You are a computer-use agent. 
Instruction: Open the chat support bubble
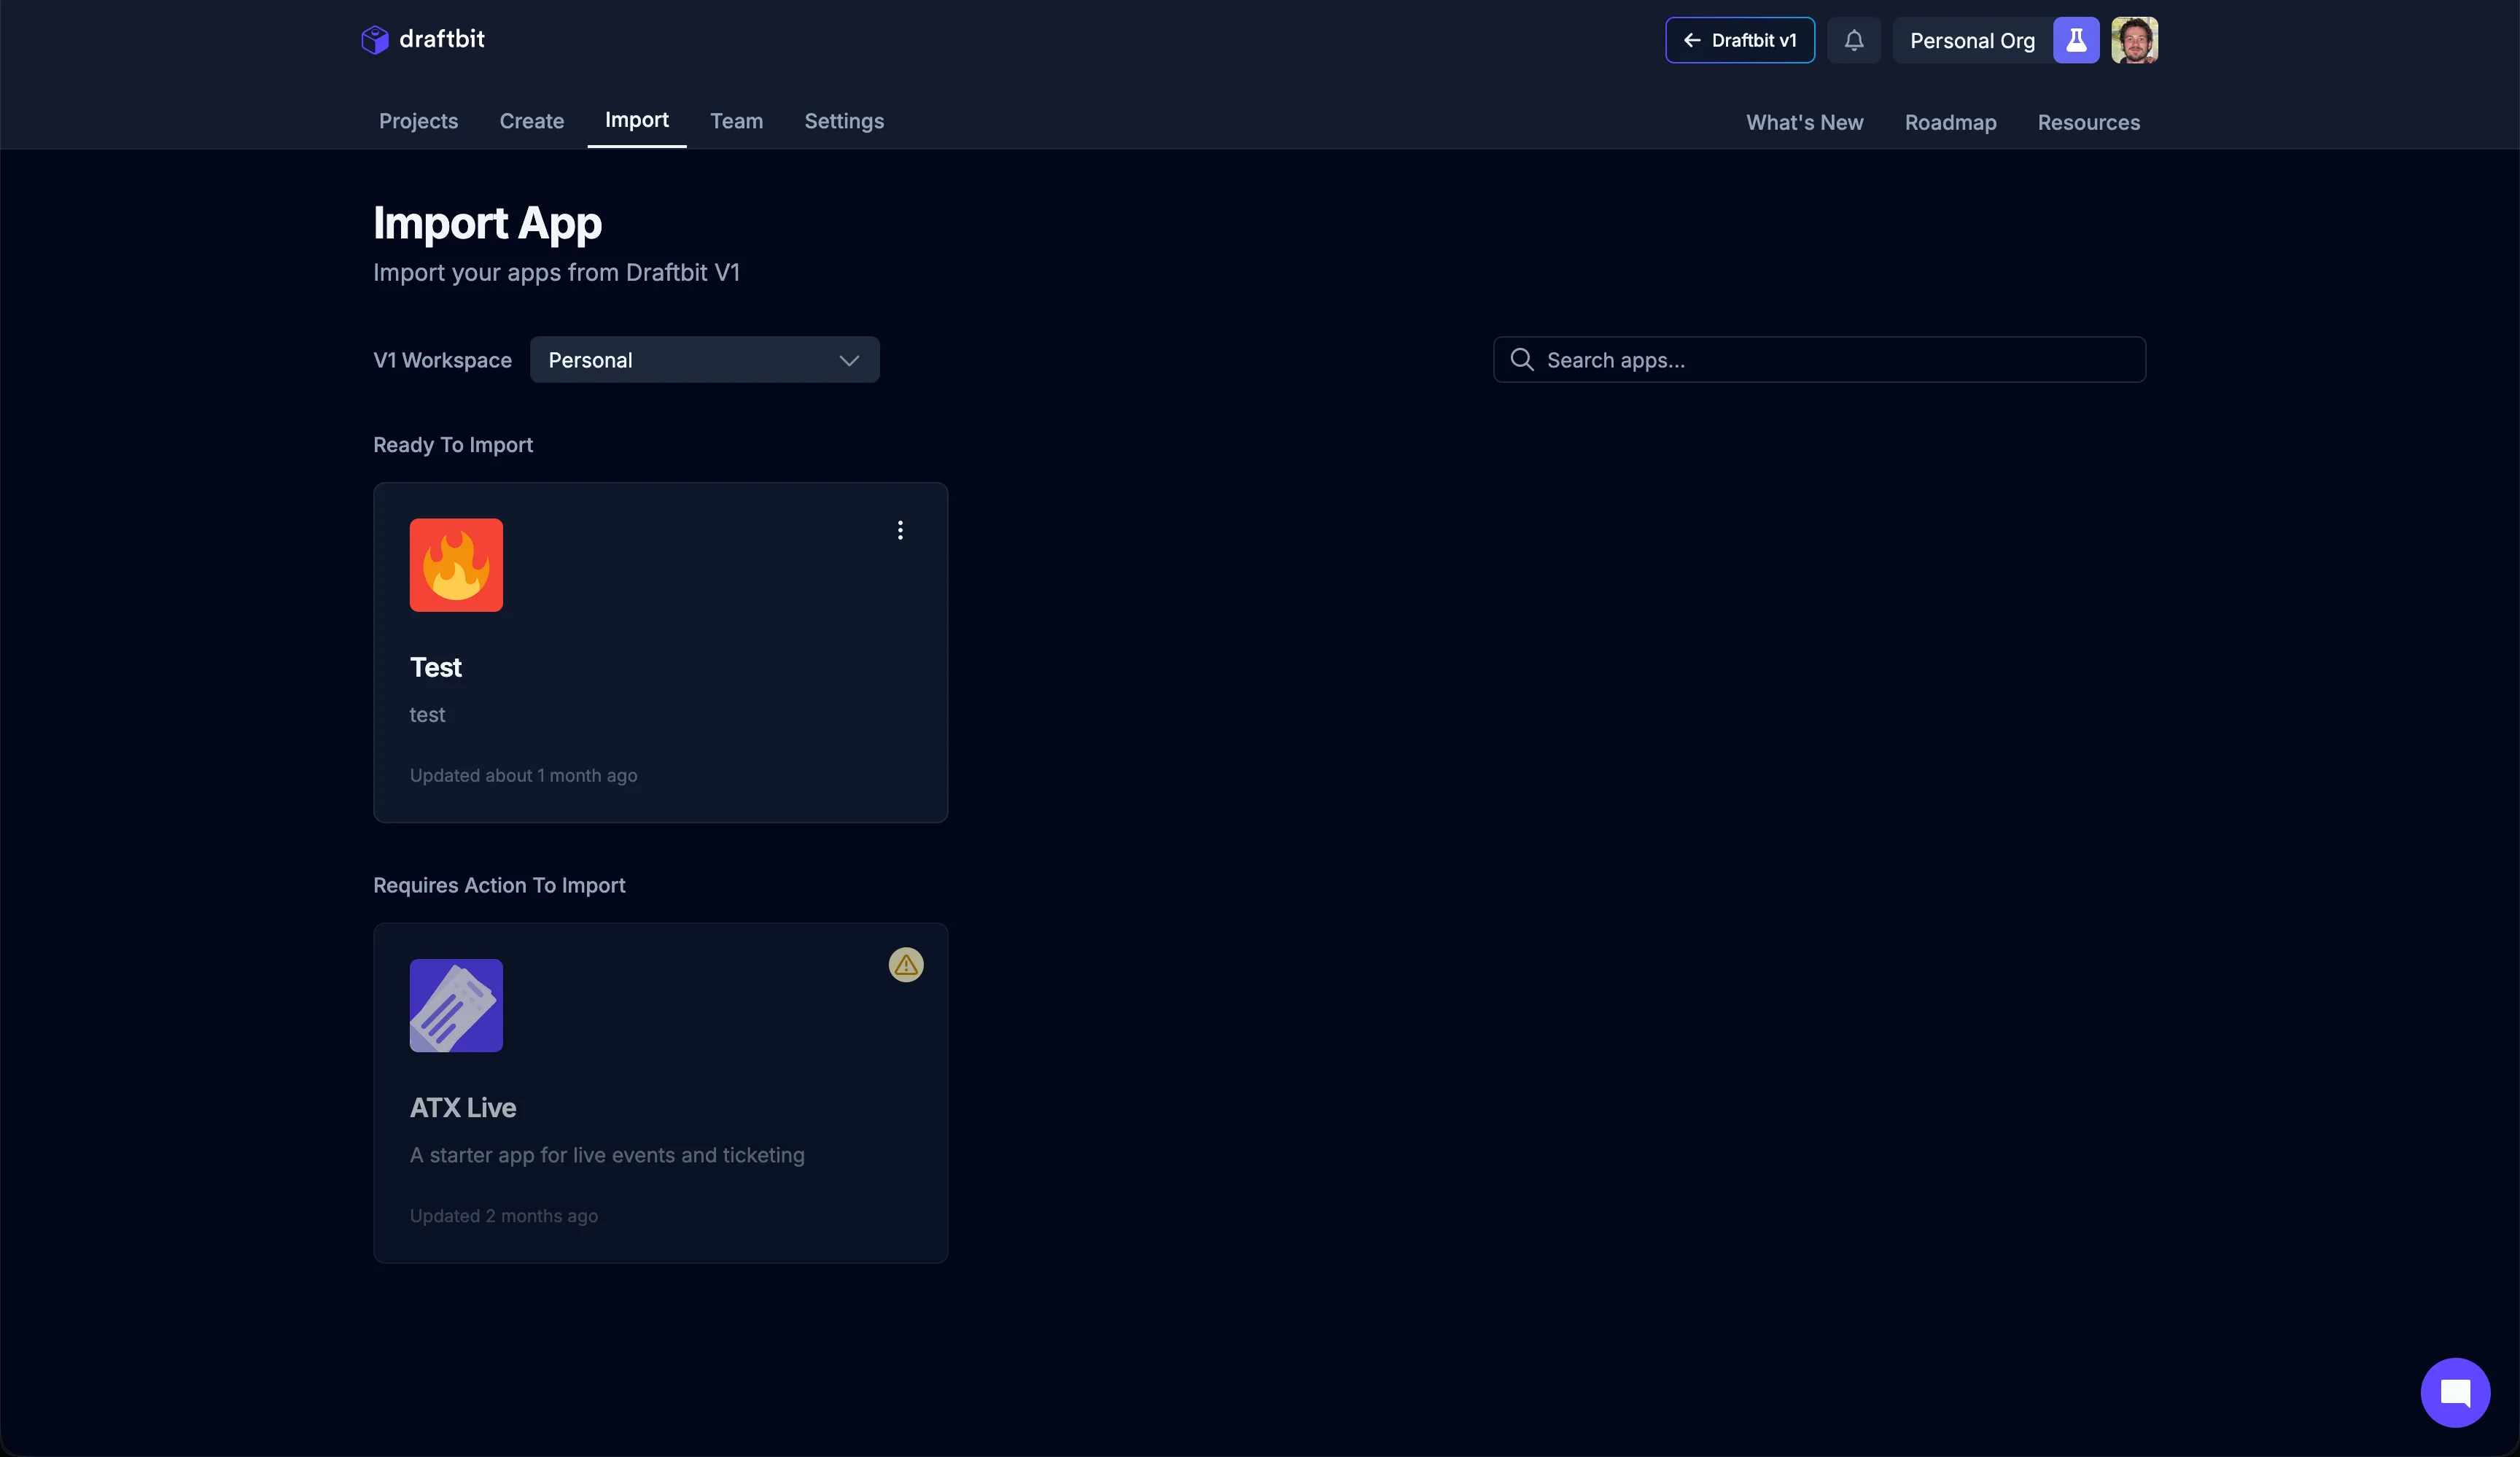coord(2455,1392)
